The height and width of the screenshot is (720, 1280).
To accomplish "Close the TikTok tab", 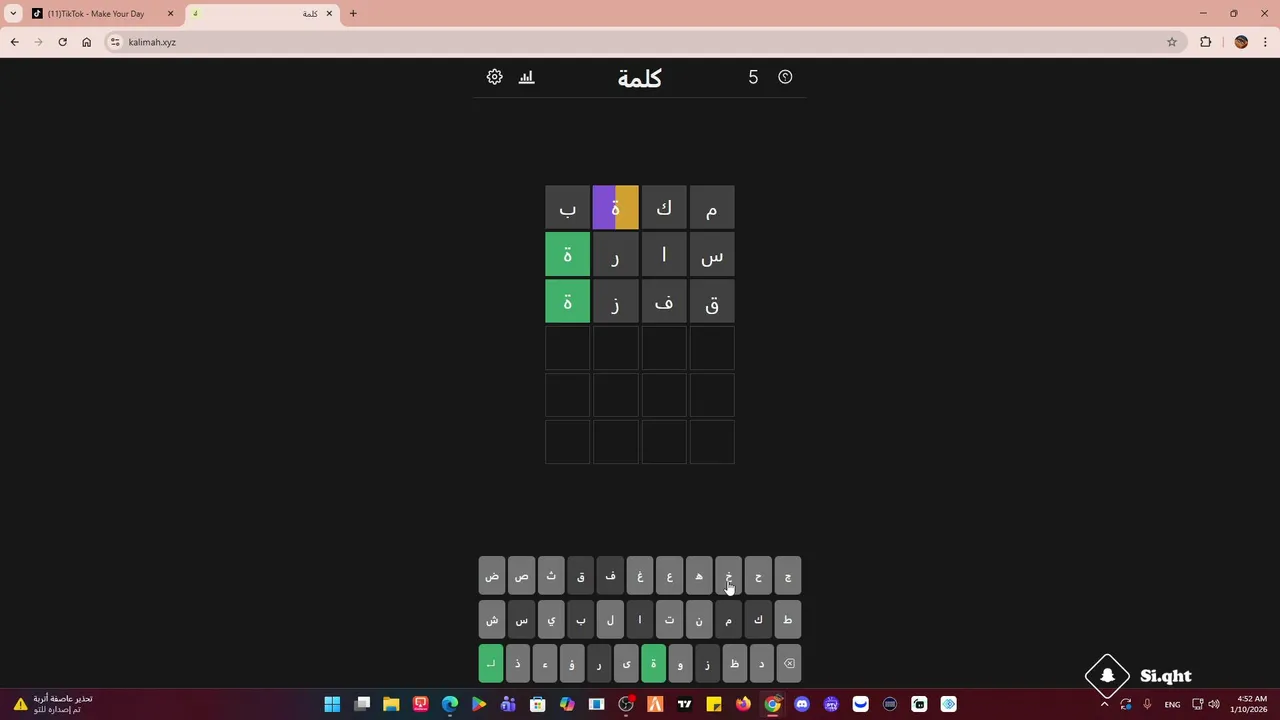I will pyautogui.click(x=170, y=14).
